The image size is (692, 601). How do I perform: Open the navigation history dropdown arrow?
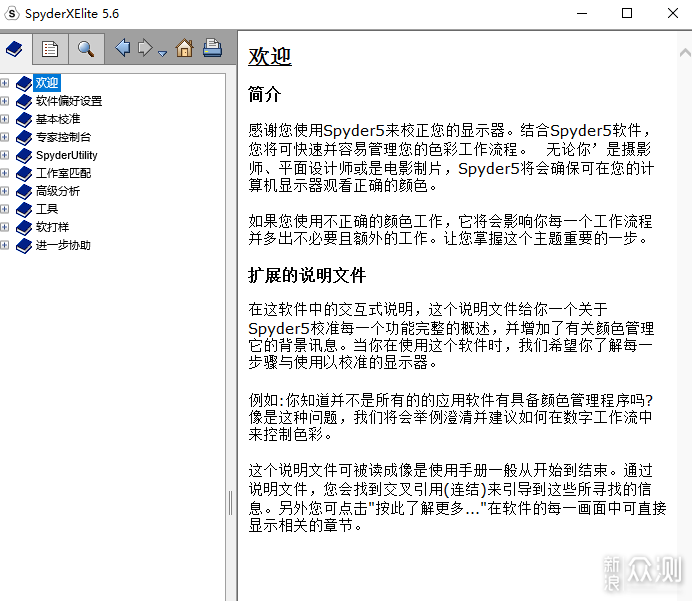point(162,53)
